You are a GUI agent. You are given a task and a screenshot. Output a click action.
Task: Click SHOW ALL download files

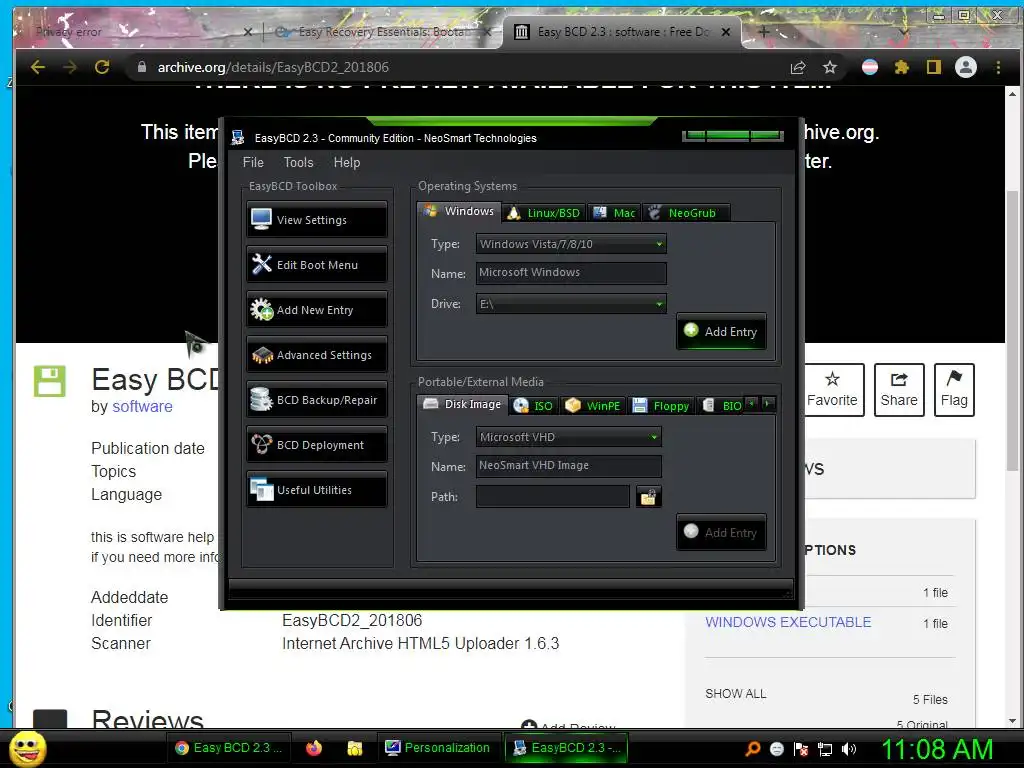point(735,694)
